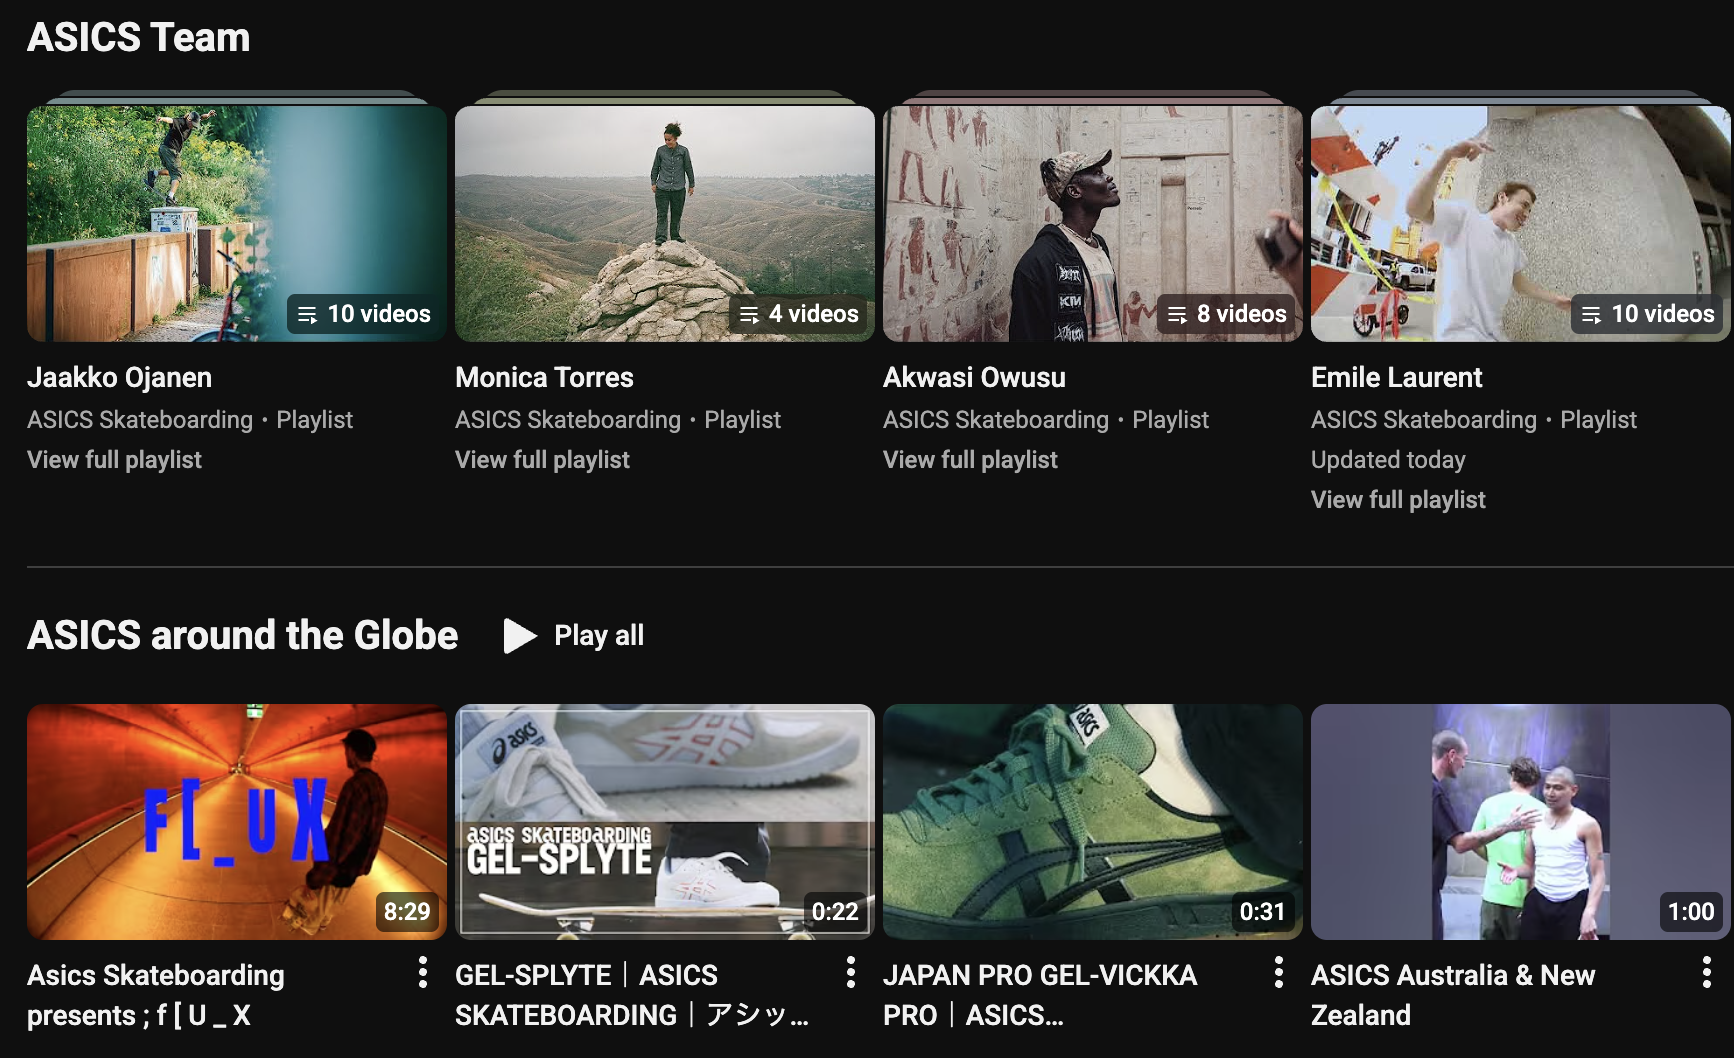Open the ASICS around the Globe section heading
The height and width of the screenshot is (1058, 1734).
[242, 635]
